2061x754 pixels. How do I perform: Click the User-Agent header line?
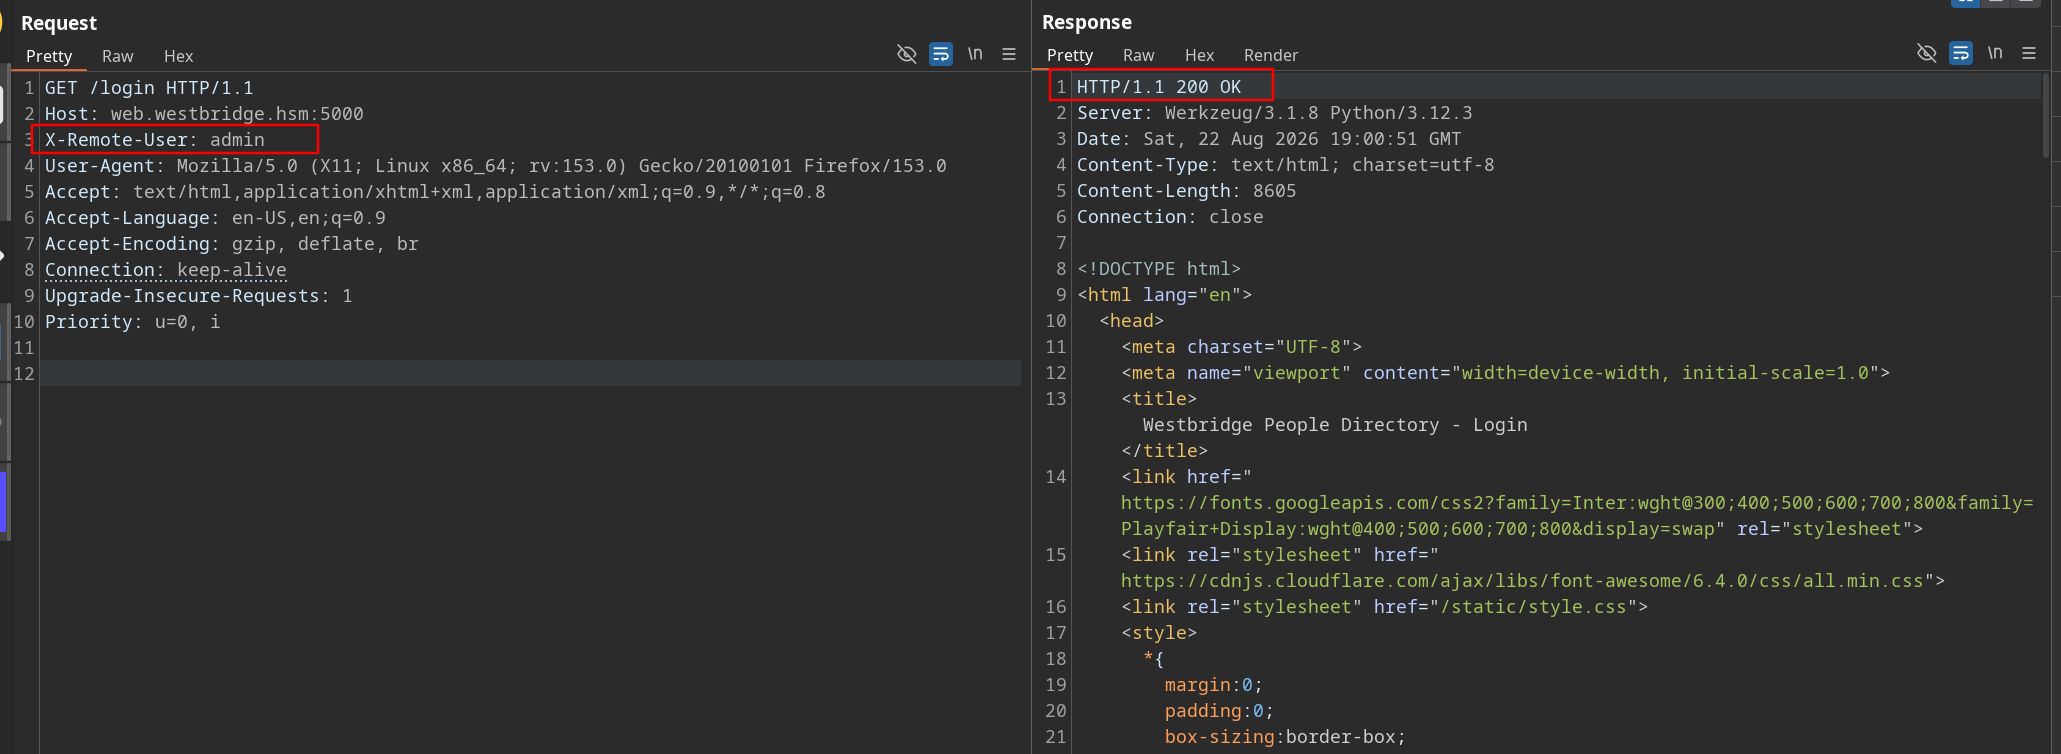point(496,166)
